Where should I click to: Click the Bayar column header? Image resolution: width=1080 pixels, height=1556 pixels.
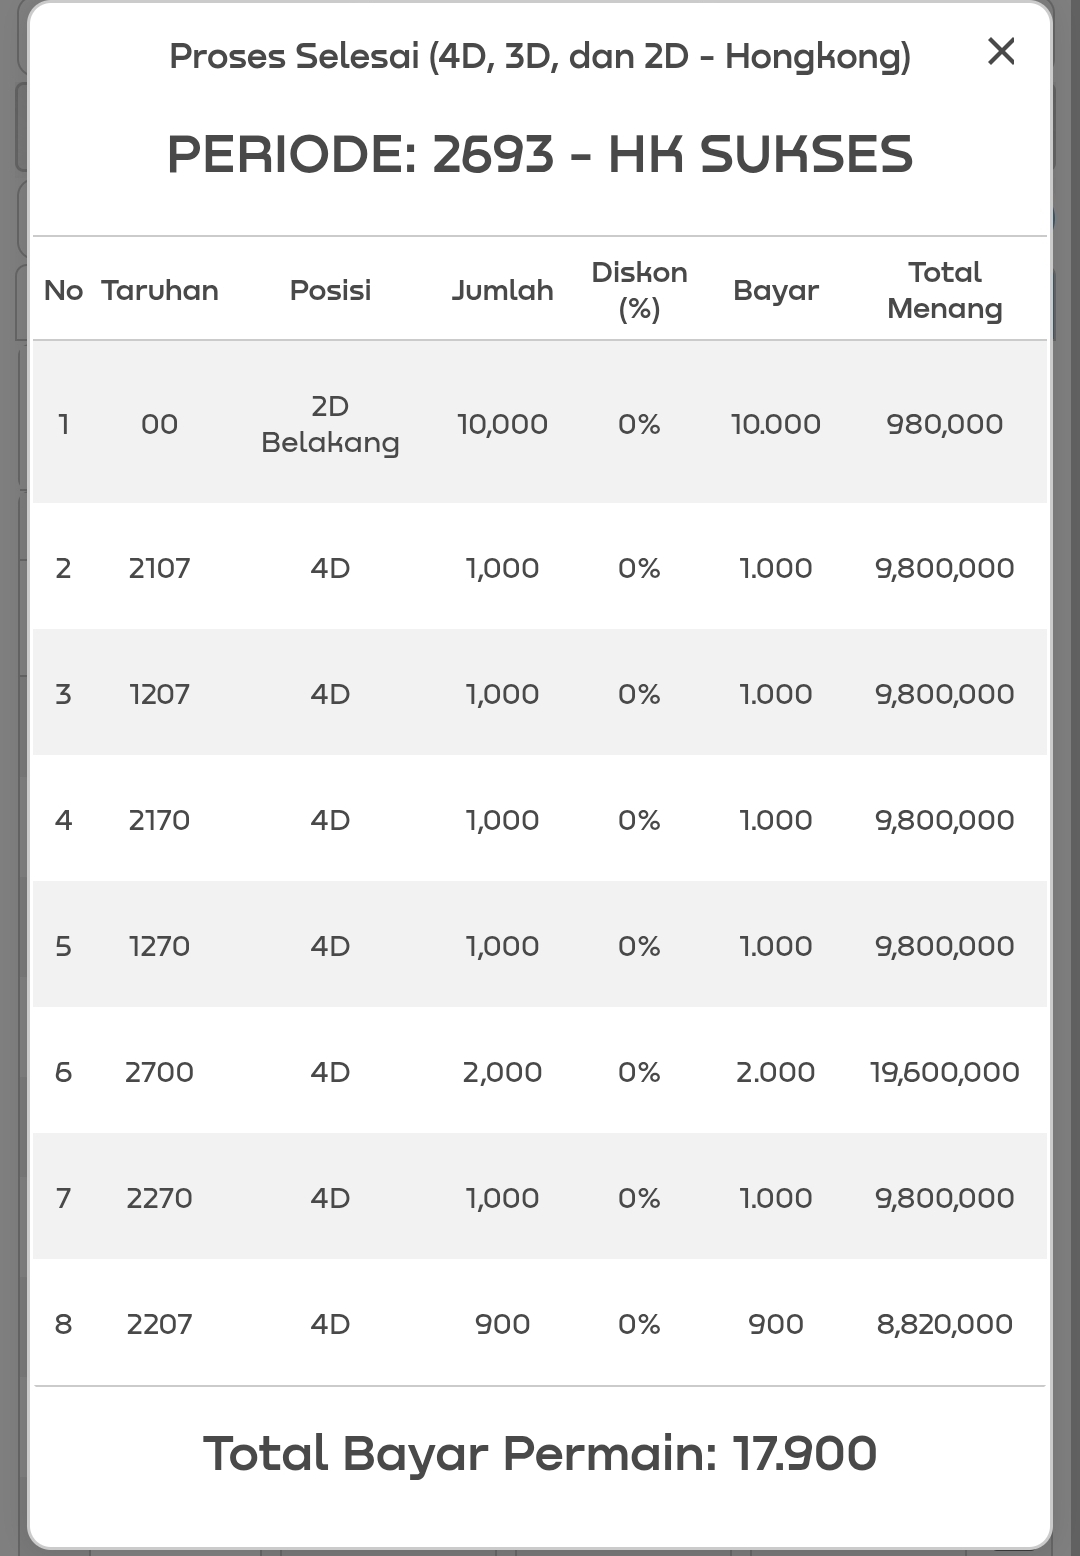(x=775, y=290)
